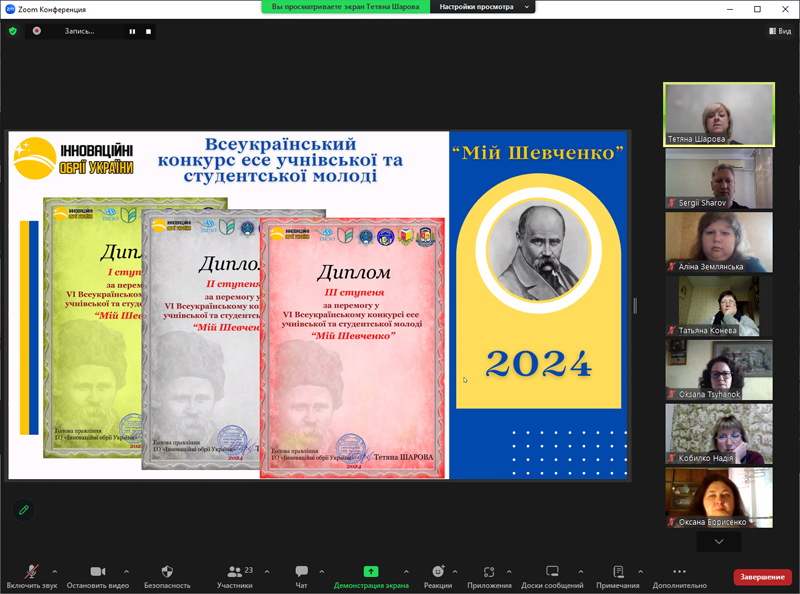The height and width of the screenshot is (594, 800).
Task: Select Оксана Борисенко video thumbnail
Action: click(719, 498)
